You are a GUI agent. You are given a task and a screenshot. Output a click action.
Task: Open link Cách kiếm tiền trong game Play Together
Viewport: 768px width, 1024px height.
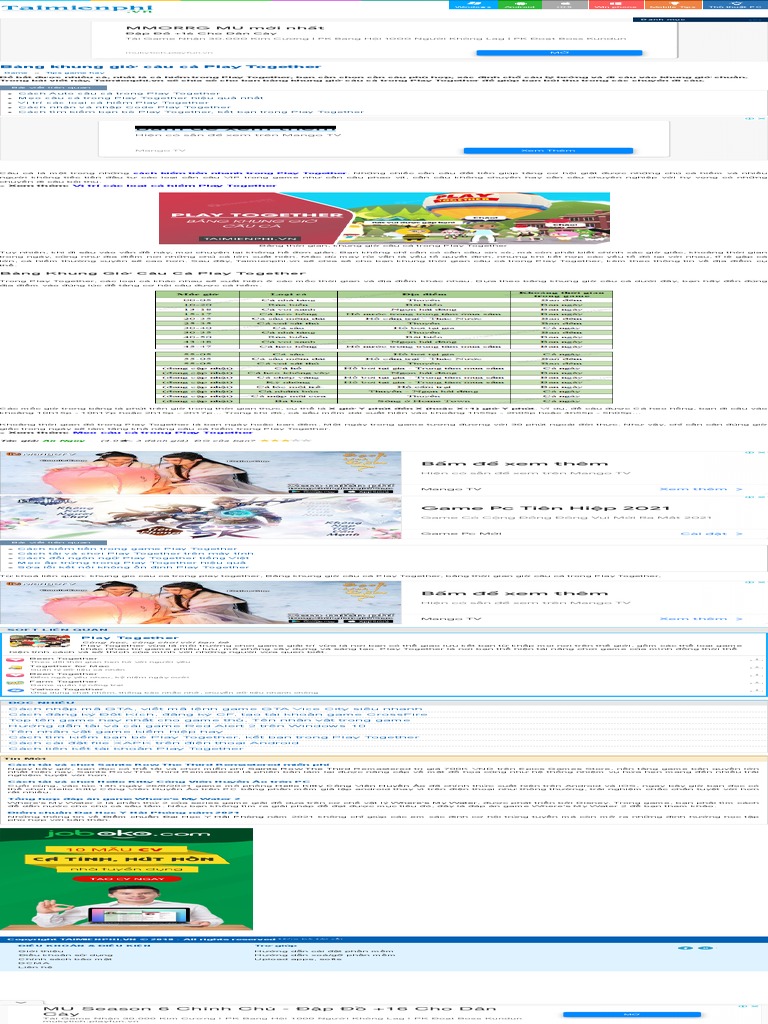127,549
